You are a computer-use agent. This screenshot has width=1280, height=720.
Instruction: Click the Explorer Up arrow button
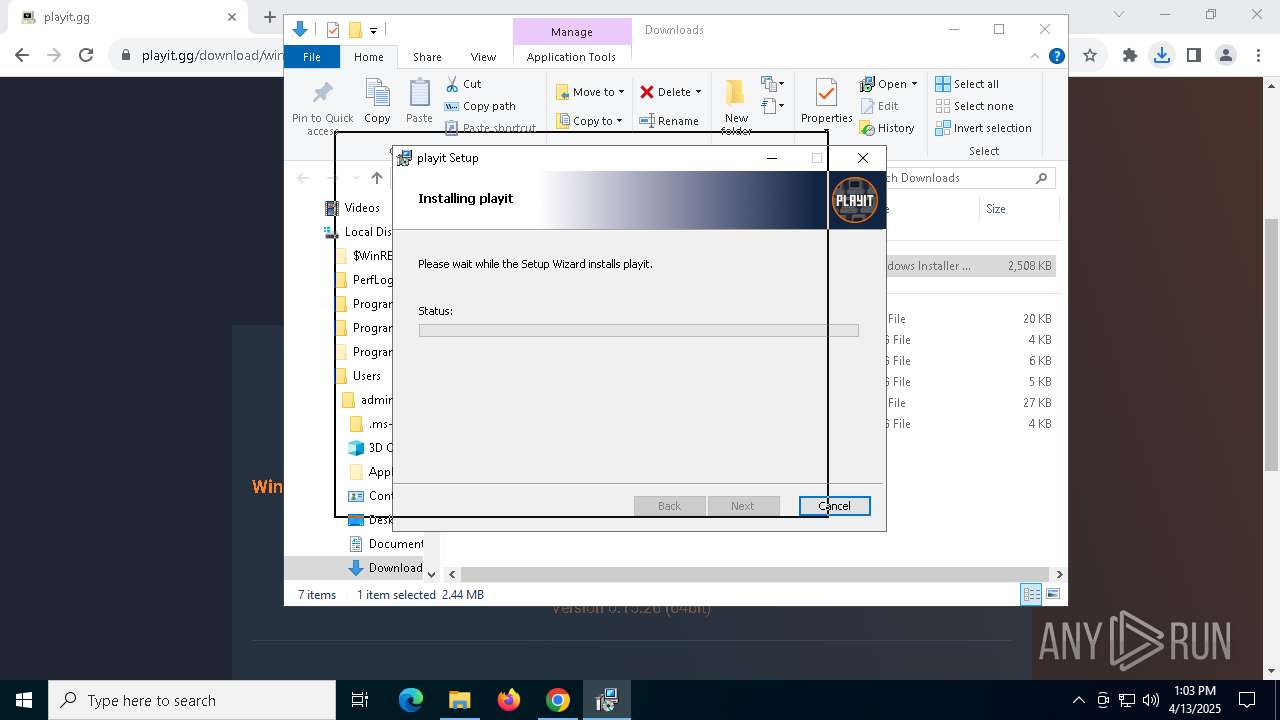coord(376,178)
